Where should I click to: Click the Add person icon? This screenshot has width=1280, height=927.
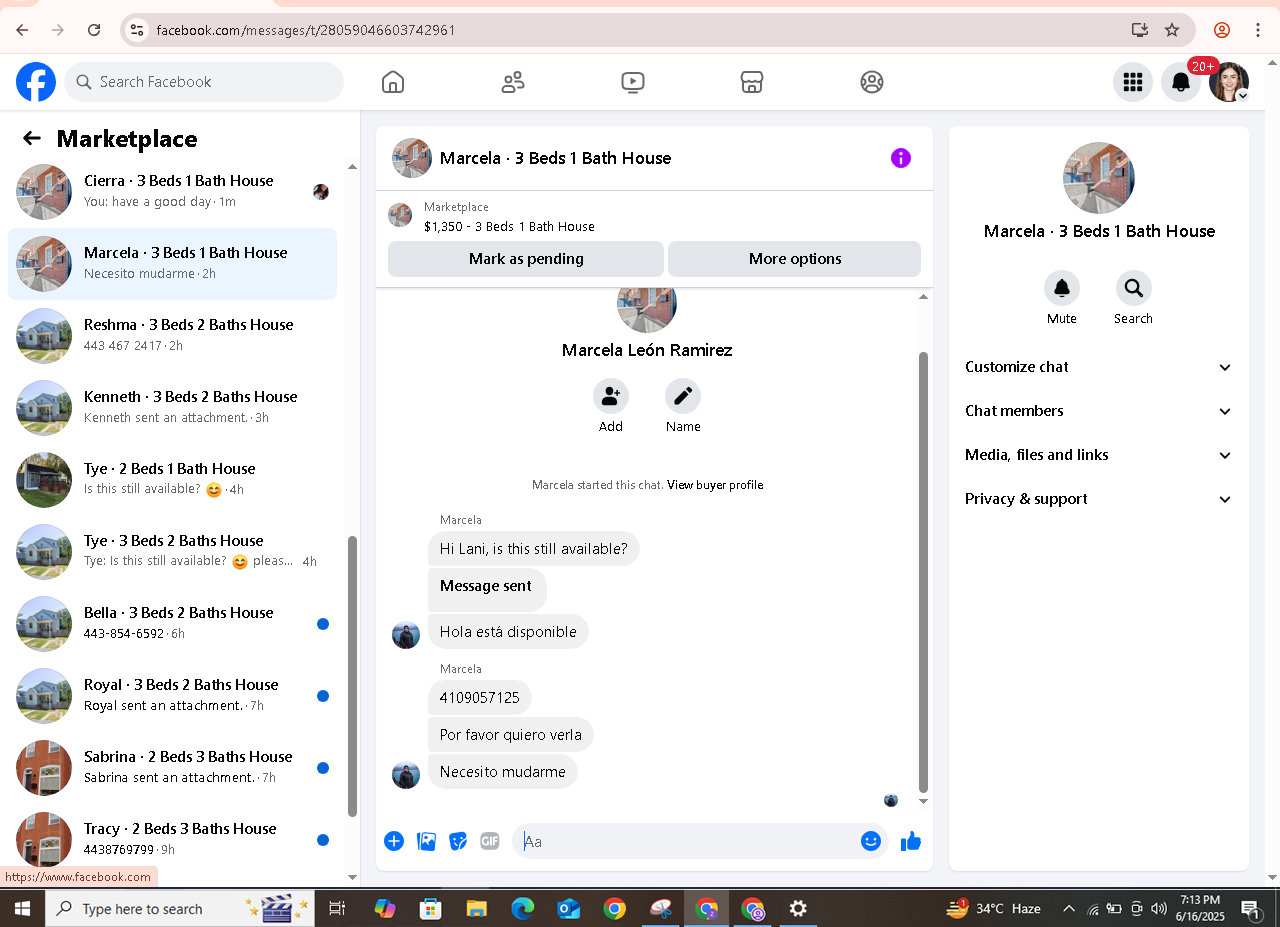(x=611, y=396)
